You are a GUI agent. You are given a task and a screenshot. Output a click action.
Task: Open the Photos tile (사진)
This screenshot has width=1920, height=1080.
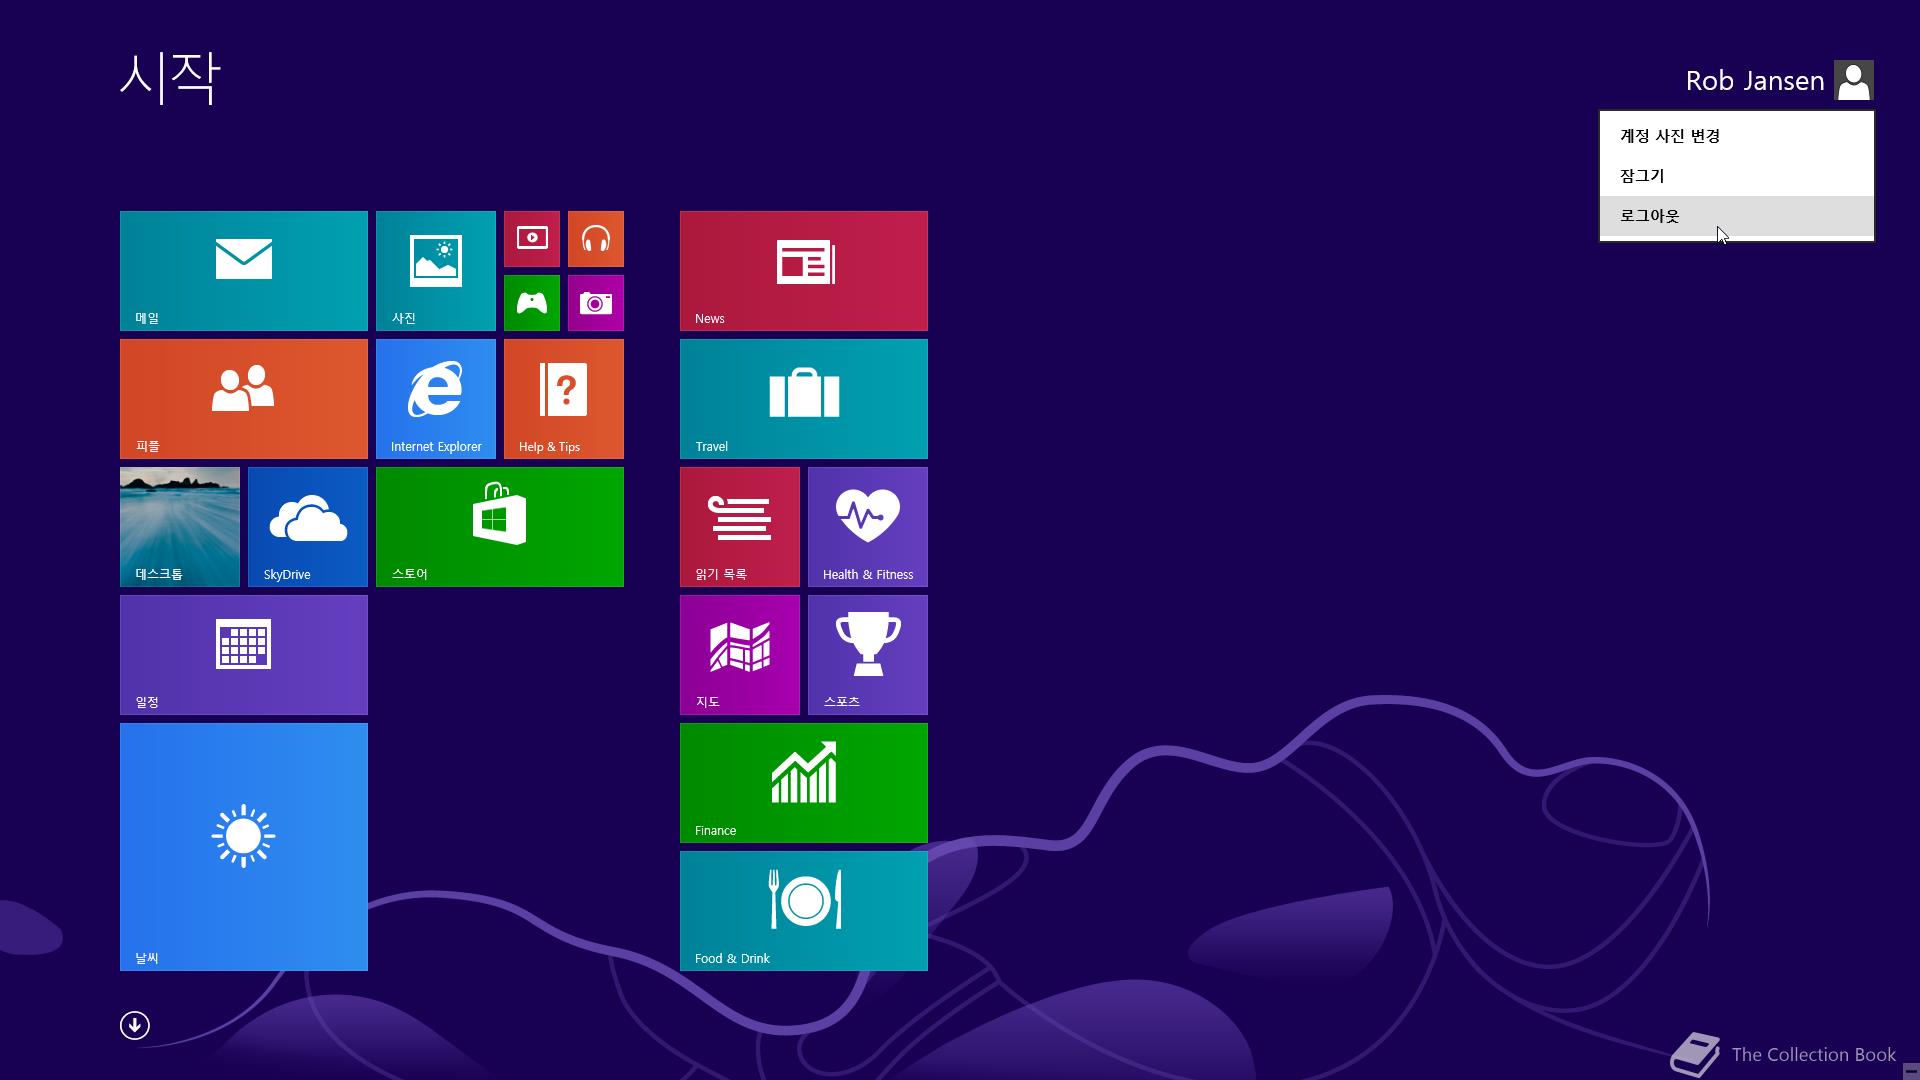point(436,271)
